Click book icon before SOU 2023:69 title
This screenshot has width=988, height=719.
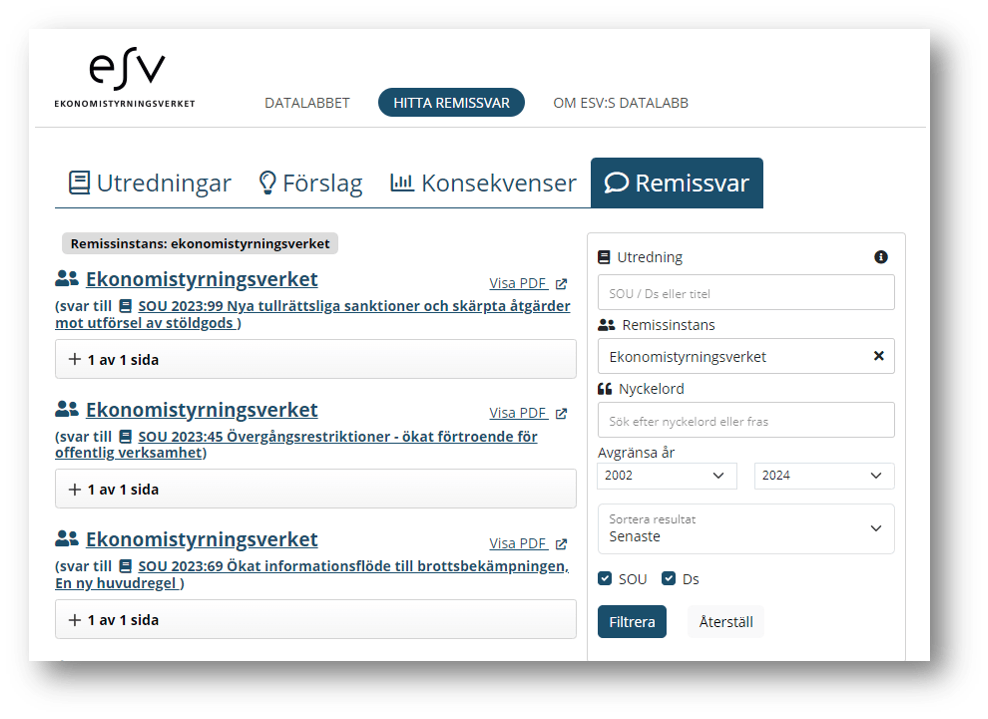click(126, 567)
